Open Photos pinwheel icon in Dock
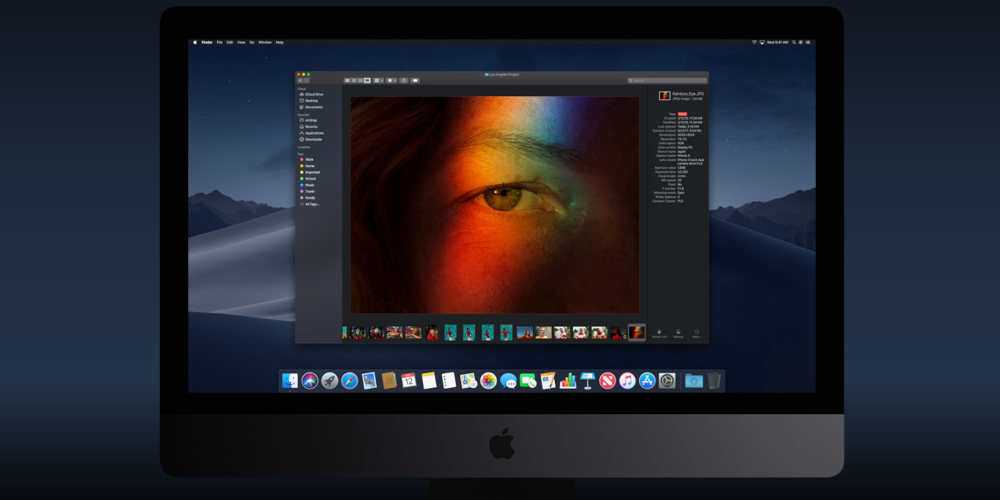 coord(489,381)
